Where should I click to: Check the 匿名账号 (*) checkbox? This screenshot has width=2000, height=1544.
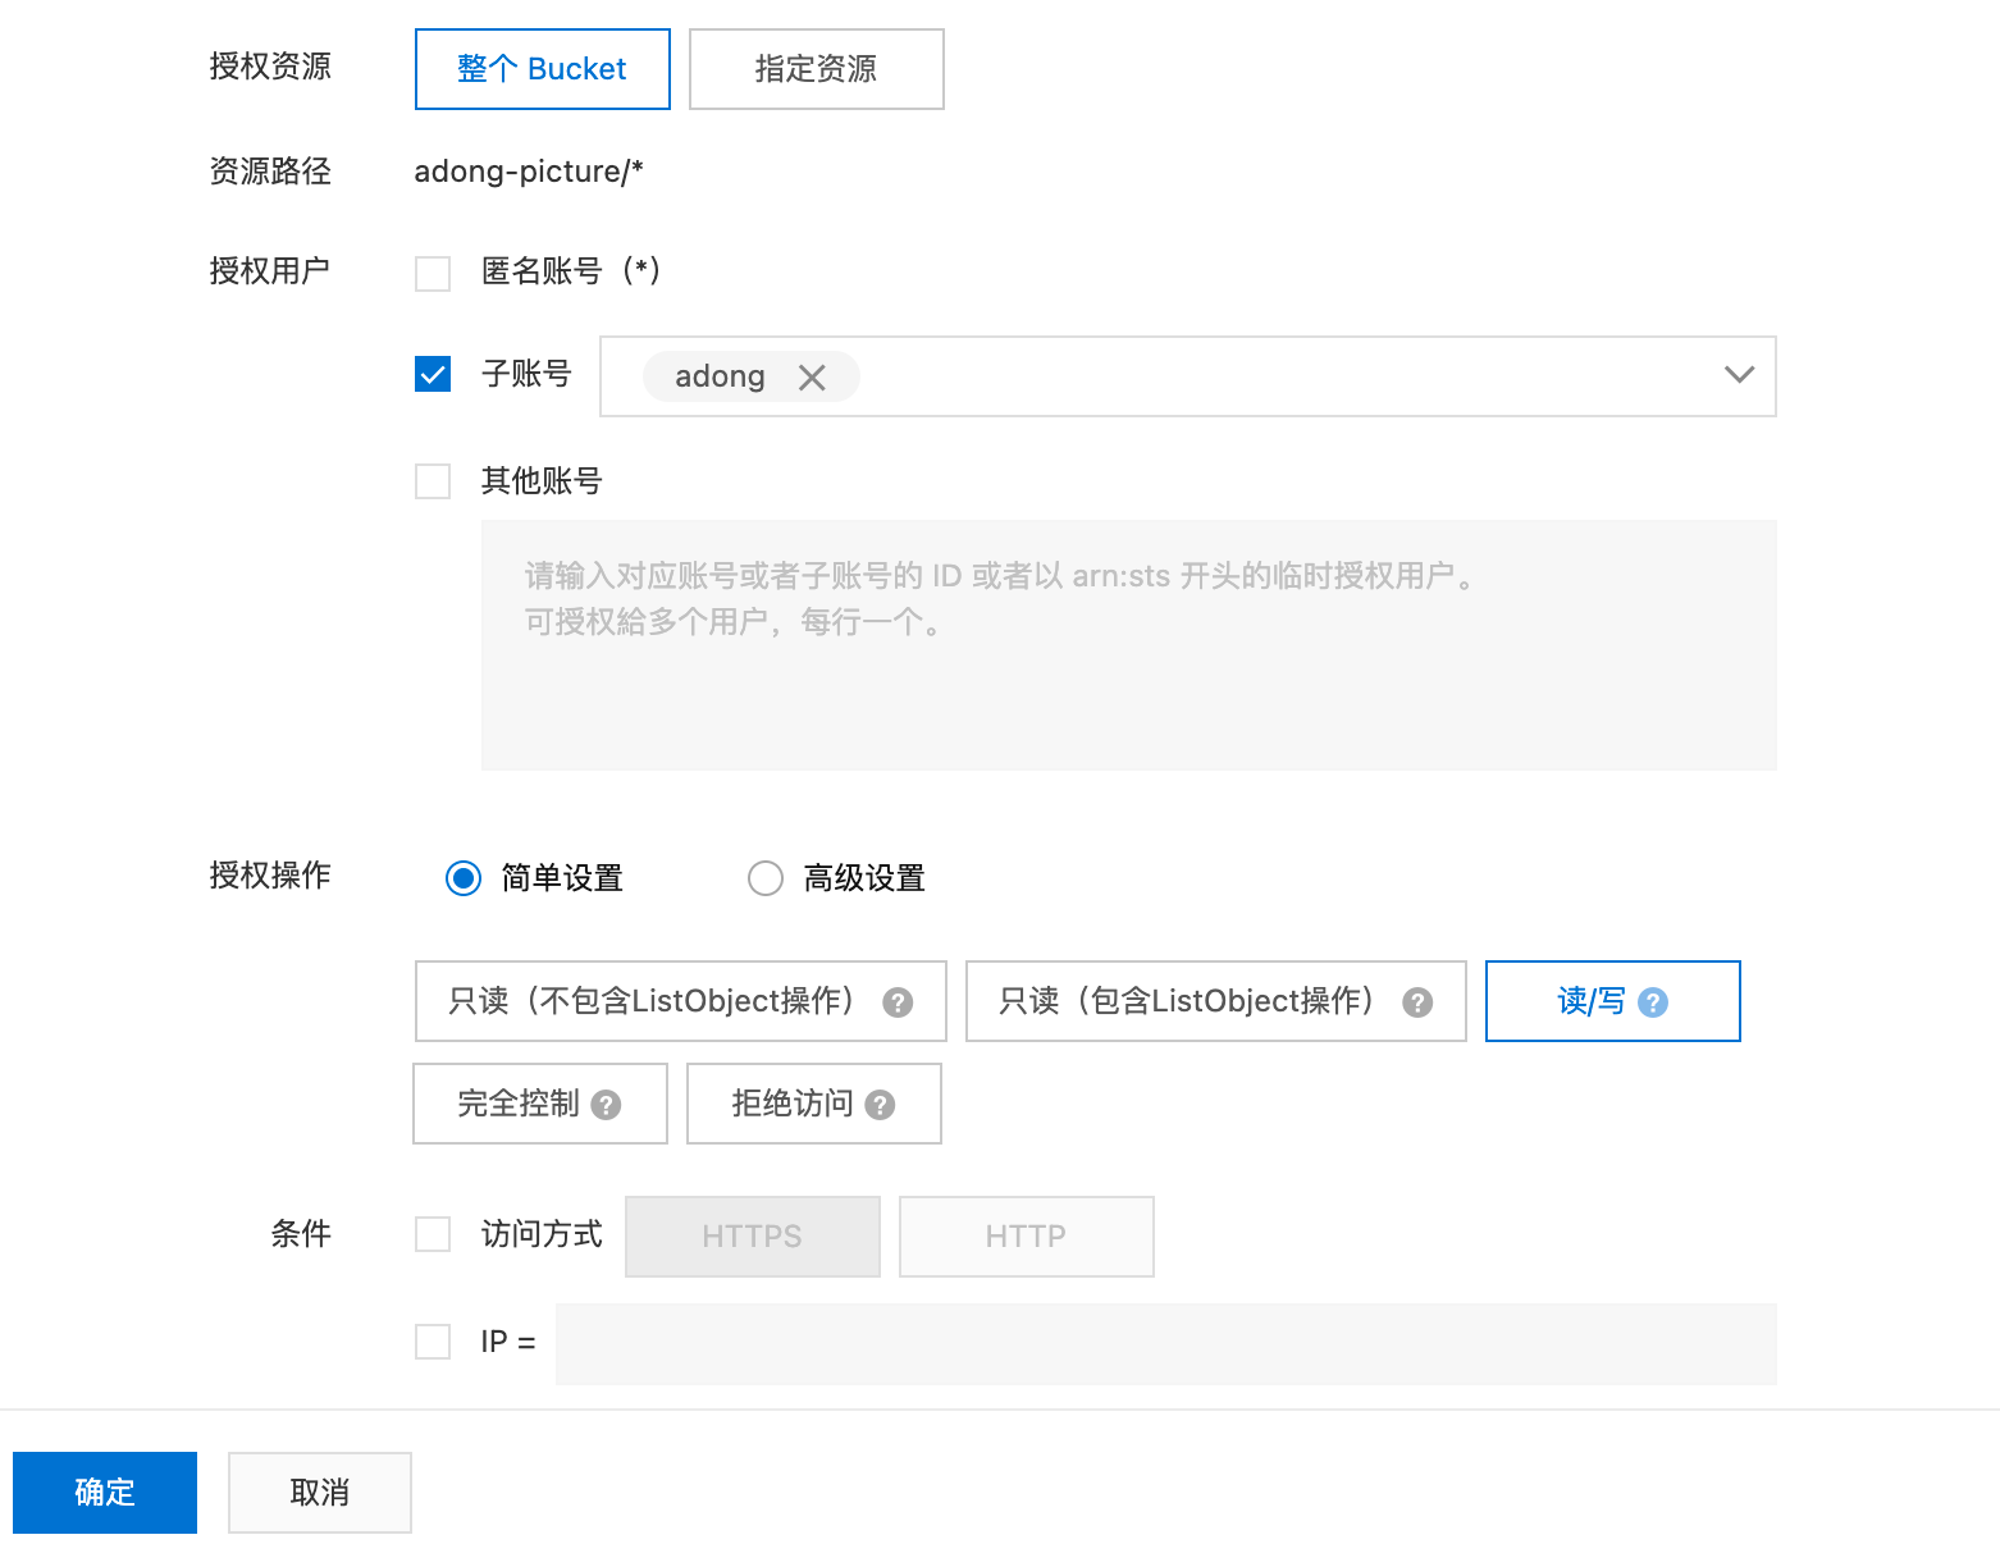432,272
